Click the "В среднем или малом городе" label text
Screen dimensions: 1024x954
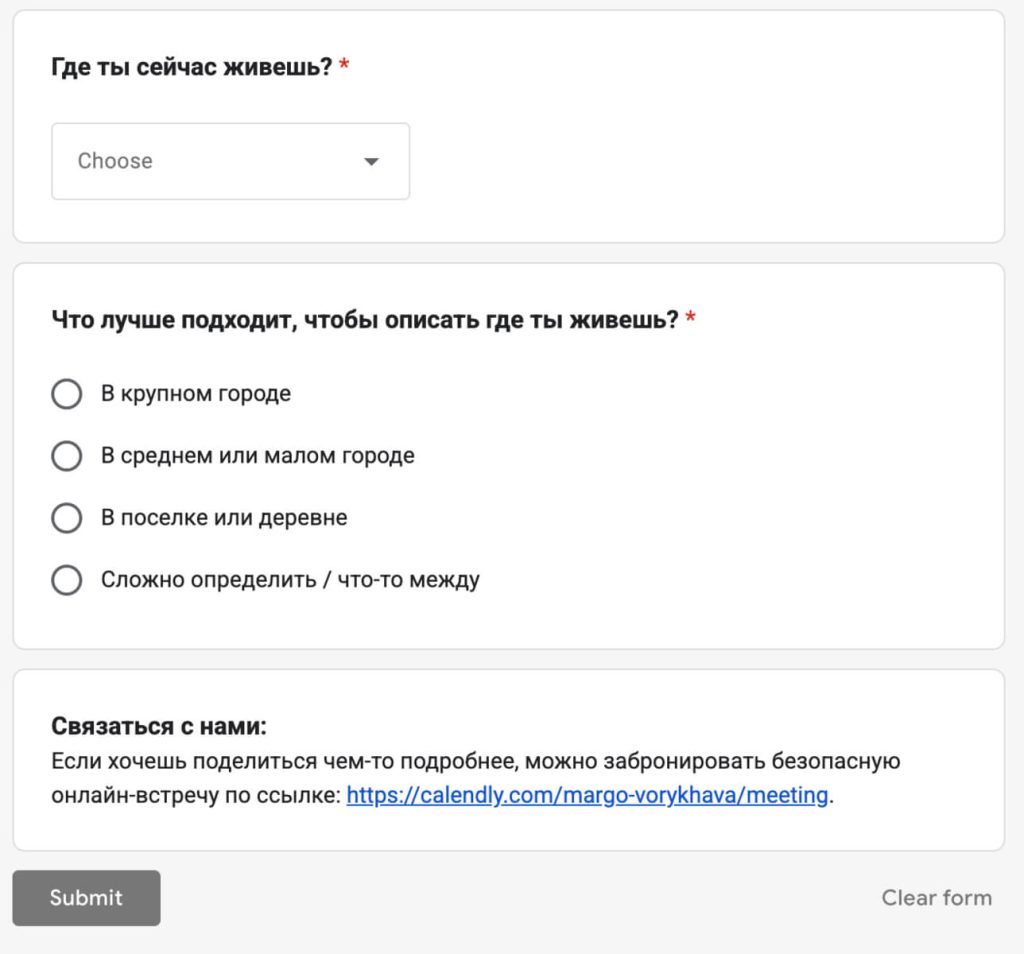[257, 456]
